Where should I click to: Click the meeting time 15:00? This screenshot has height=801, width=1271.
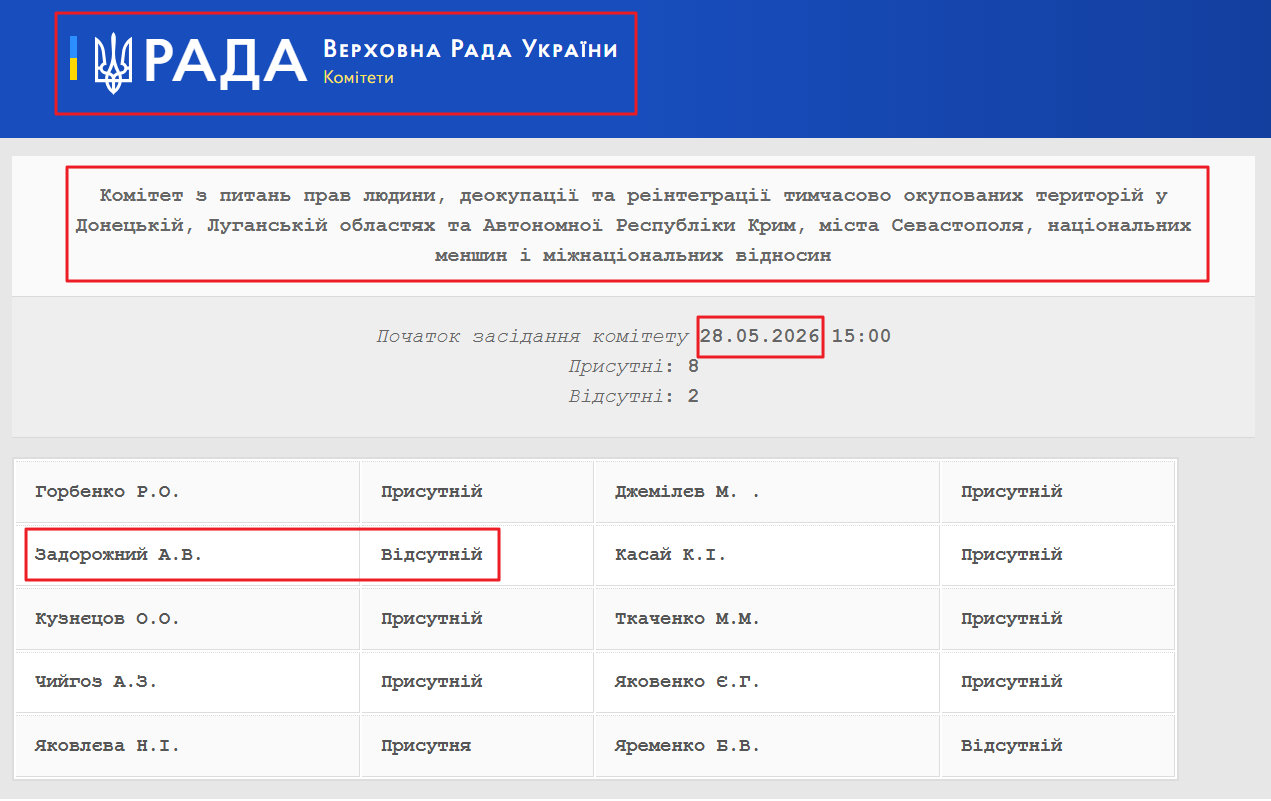861,336
